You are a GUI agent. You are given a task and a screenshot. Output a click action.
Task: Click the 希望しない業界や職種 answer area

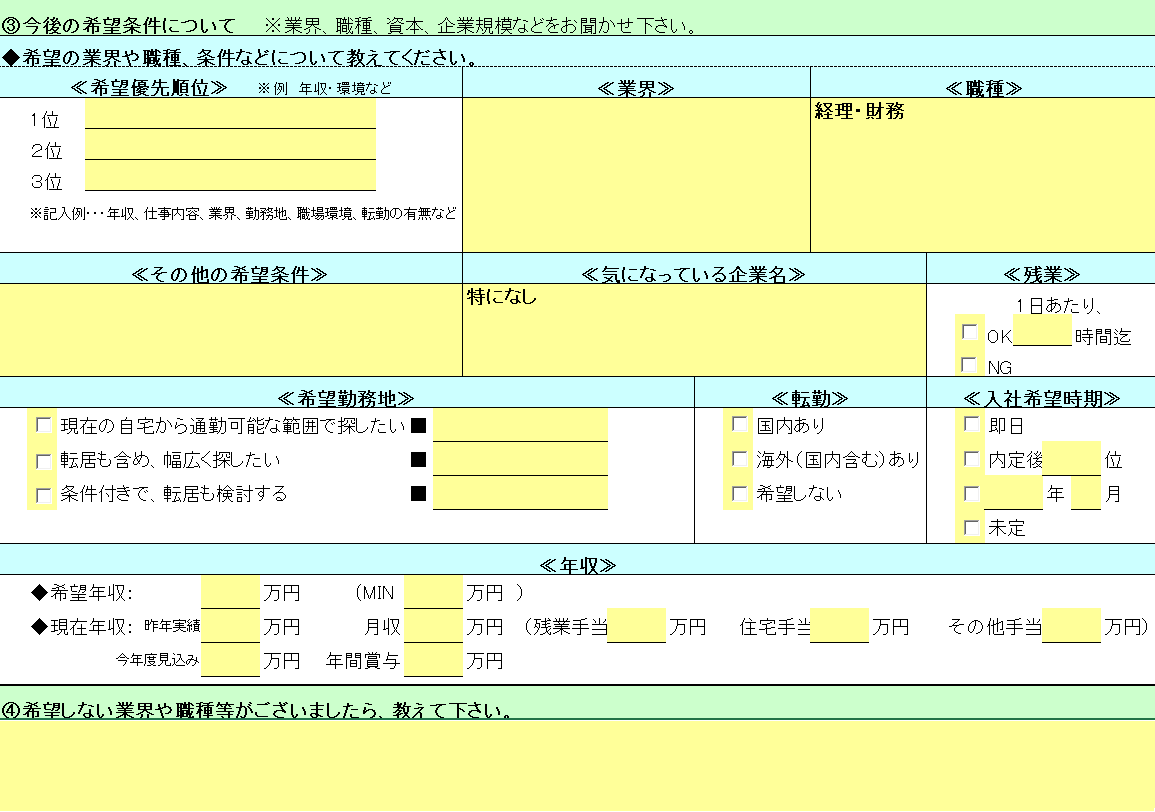(578, 766)
